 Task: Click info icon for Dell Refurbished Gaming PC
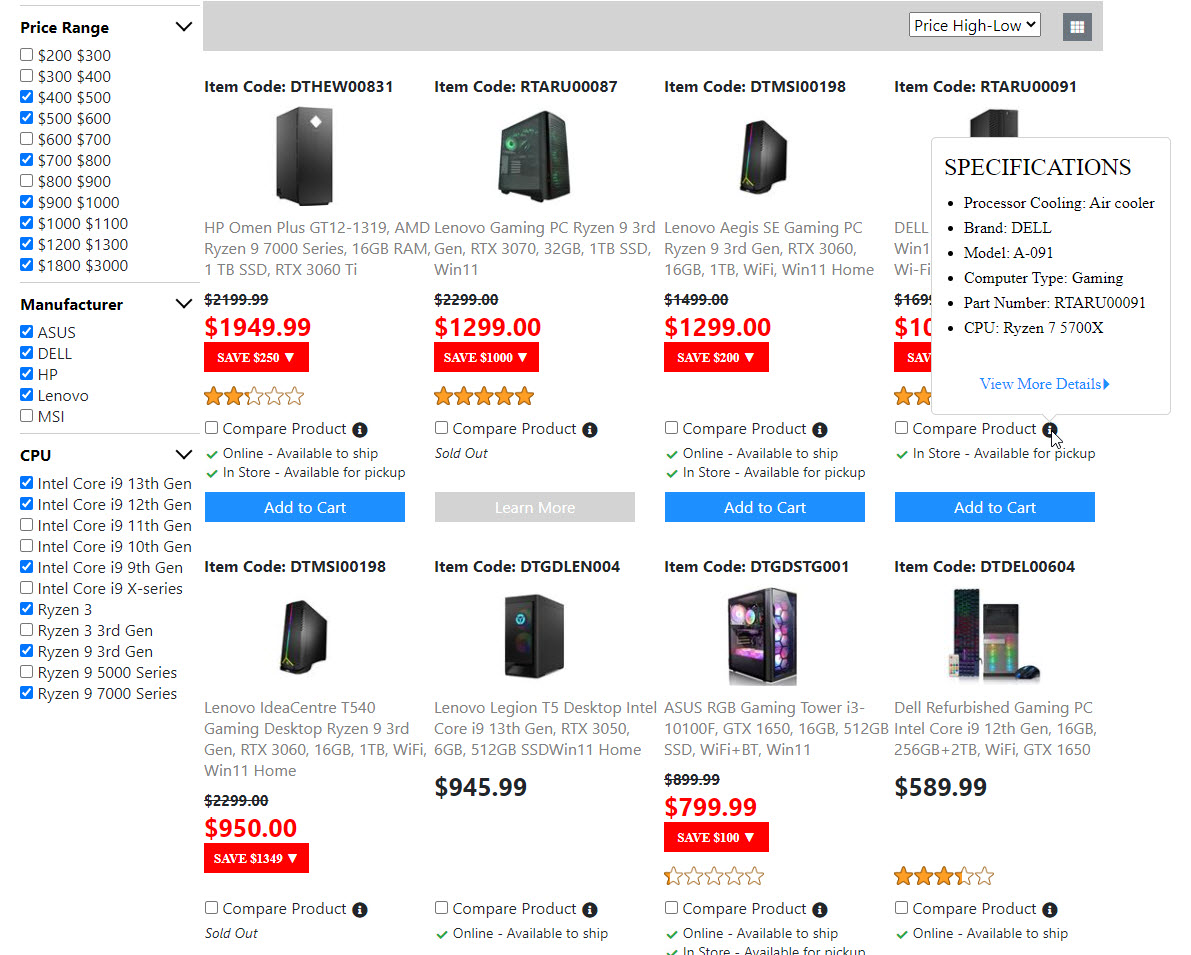(x=1050, y=910)
